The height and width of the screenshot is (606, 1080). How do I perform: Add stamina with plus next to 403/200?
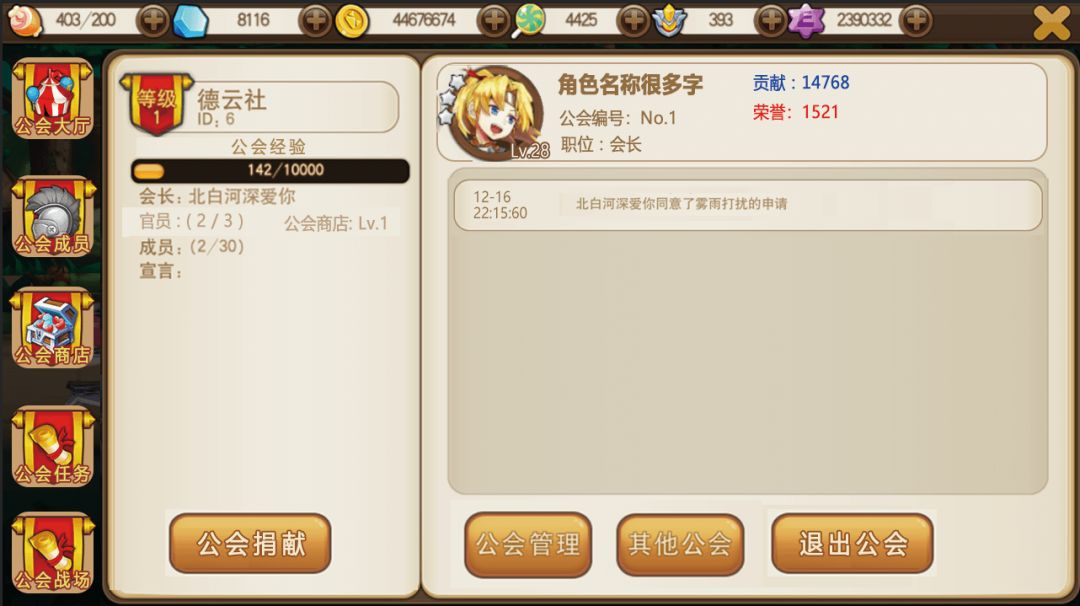[153, 21]
